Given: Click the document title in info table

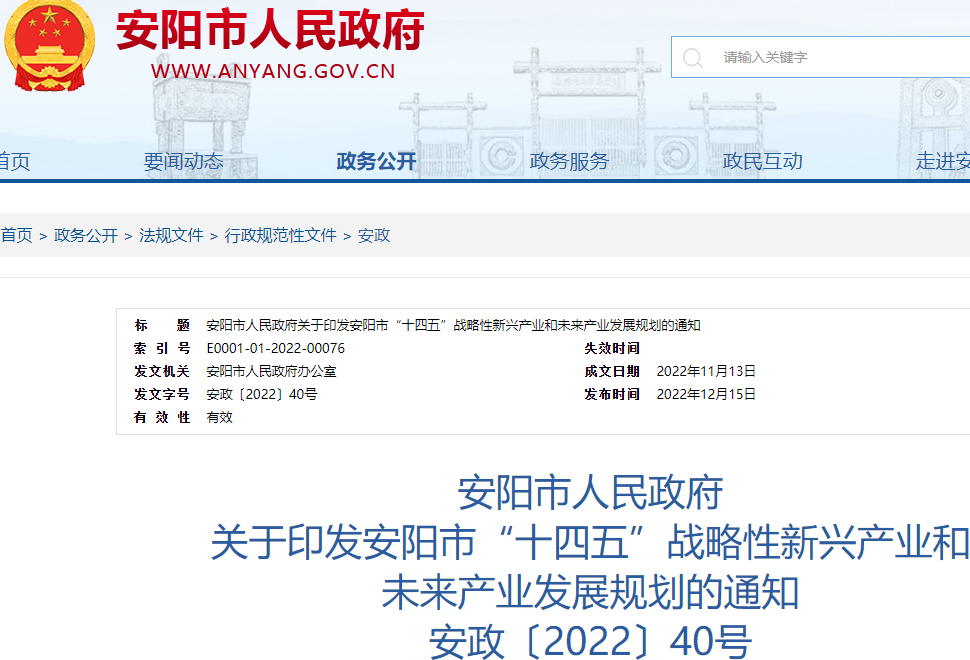Looking at the screenshot, I should tap(453, 325).
